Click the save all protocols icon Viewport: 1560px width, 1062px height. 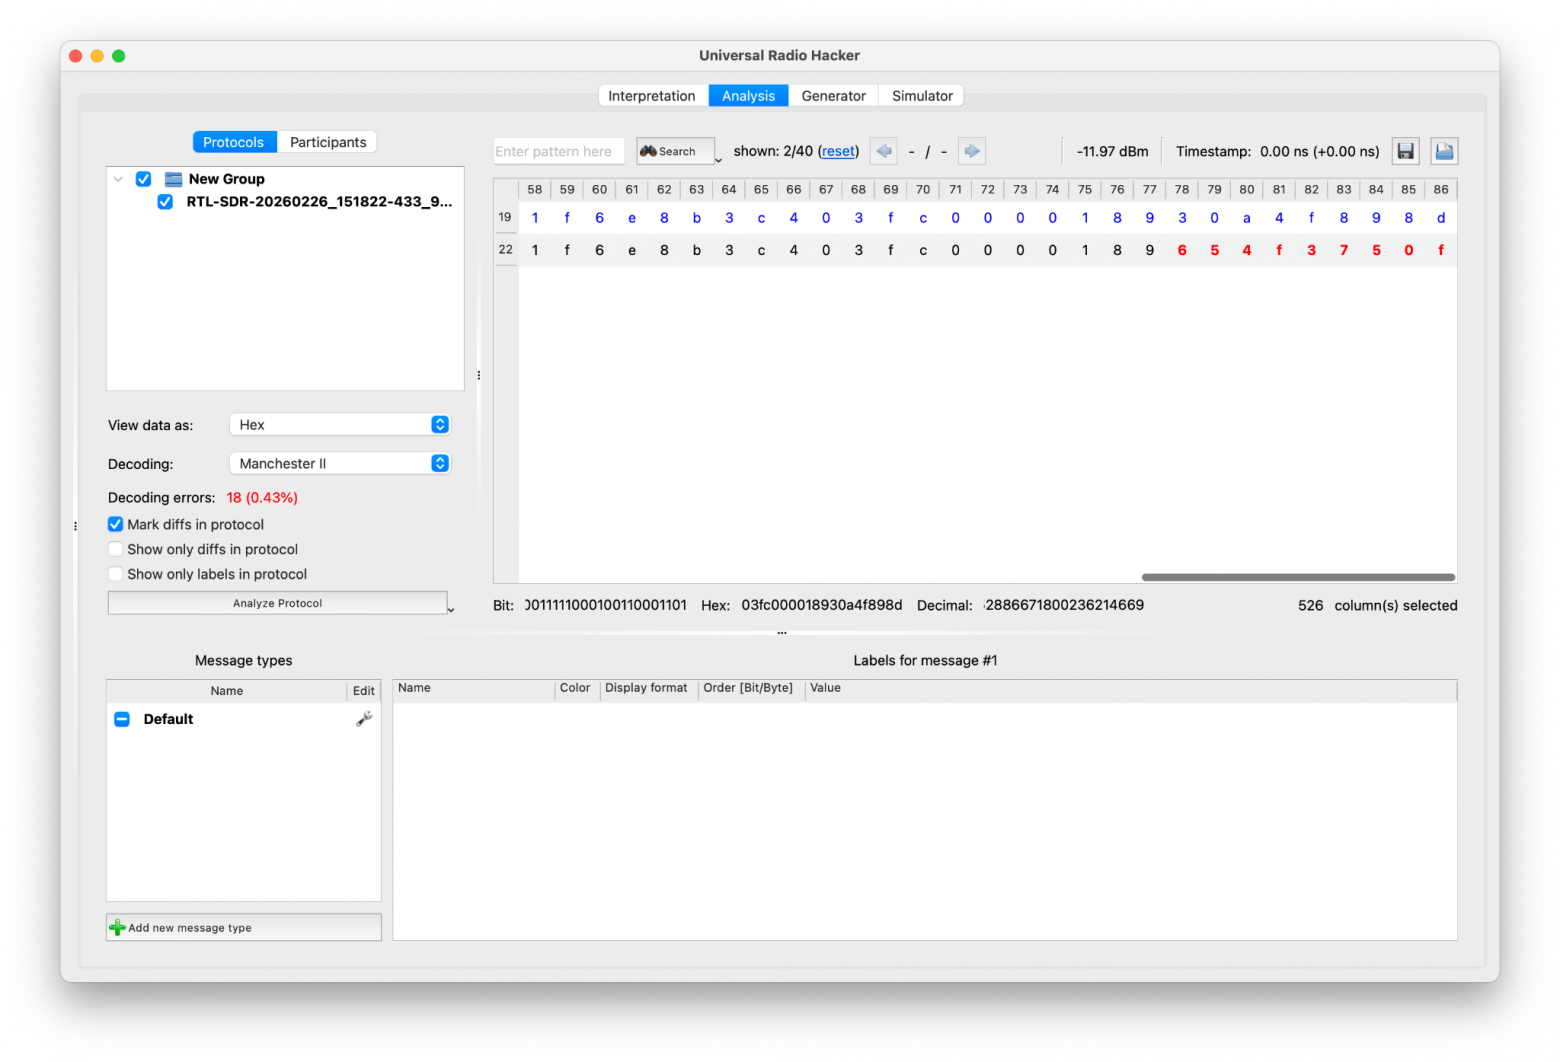1444,151
